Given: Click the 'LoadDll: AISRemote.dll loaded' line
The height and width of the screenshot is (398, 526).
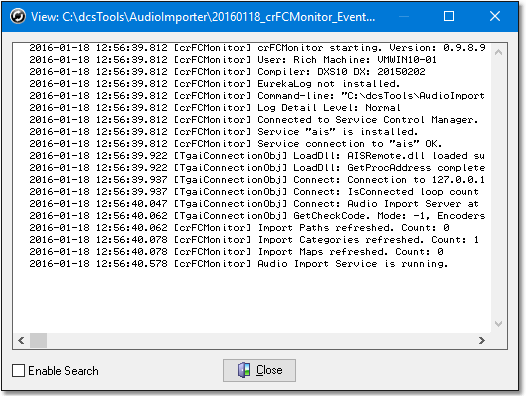Looking at the screenshot, I should (257, 156).
